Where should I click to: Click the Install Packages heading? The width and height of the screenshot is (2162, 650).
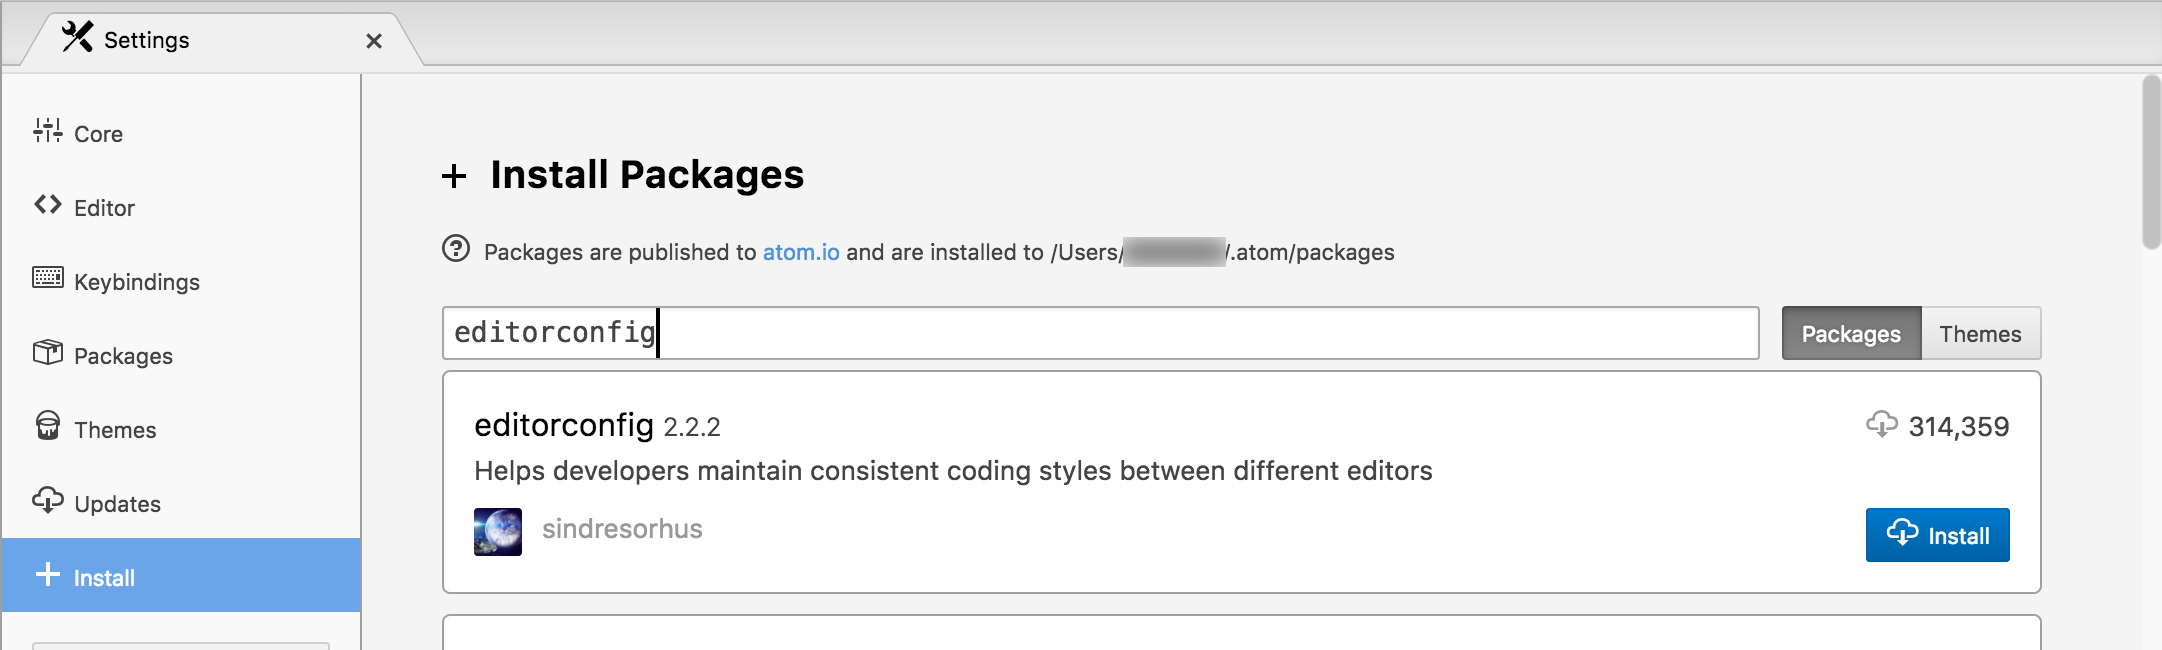tap(647, 175)
